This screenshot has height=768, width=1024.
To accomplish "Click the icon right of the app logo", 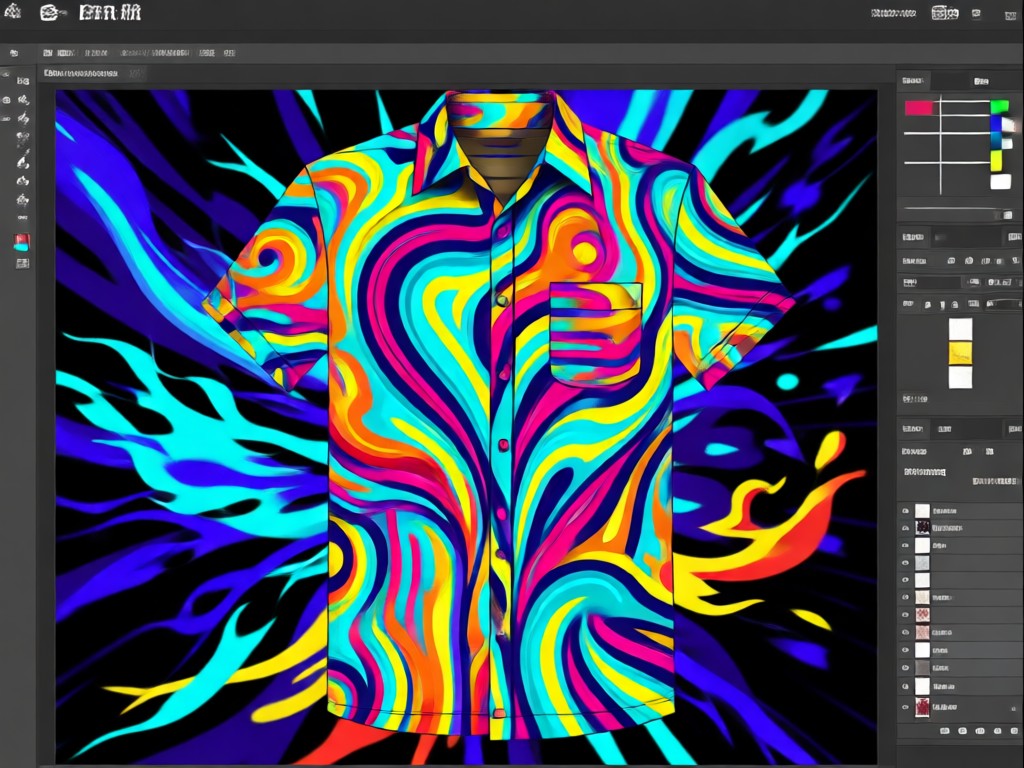I will (51, 12).
